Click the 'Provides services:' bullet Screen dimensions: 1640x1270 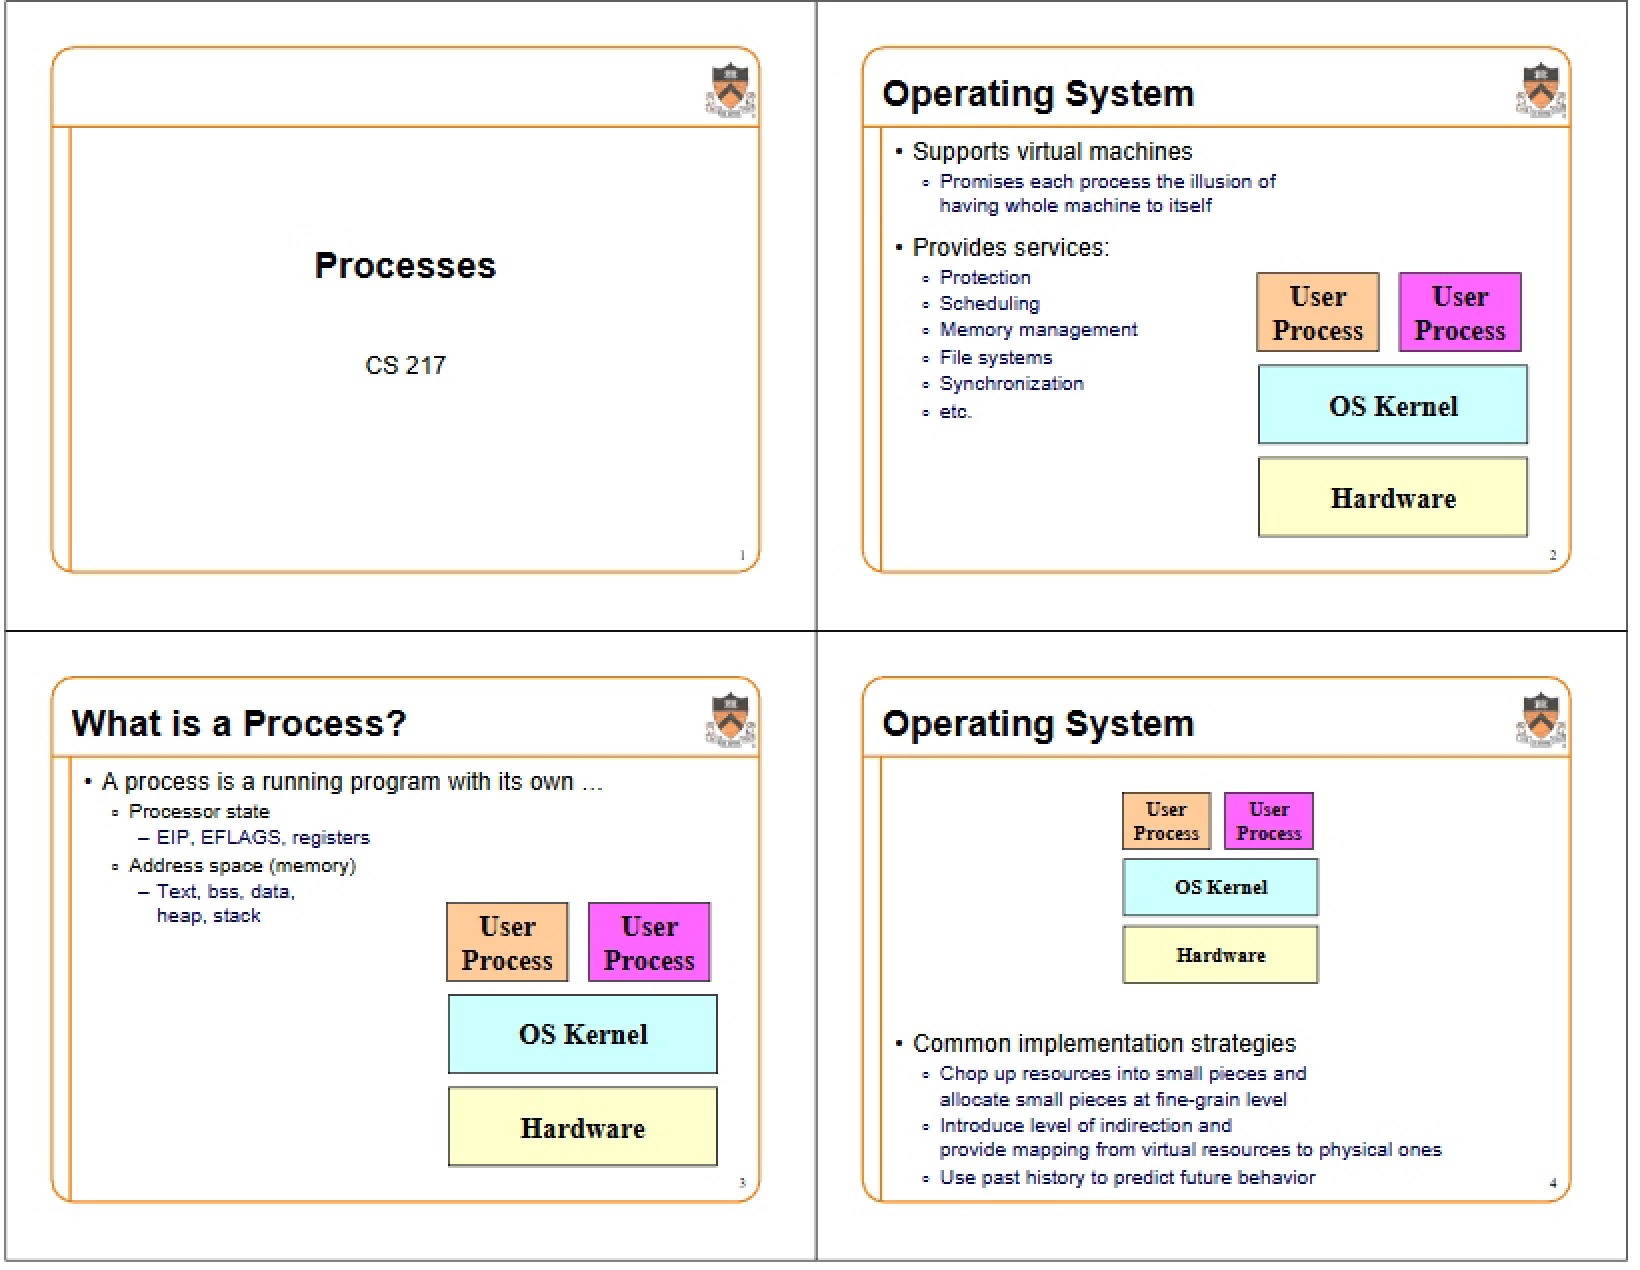pyautogui.click(x=1010, y=247)
